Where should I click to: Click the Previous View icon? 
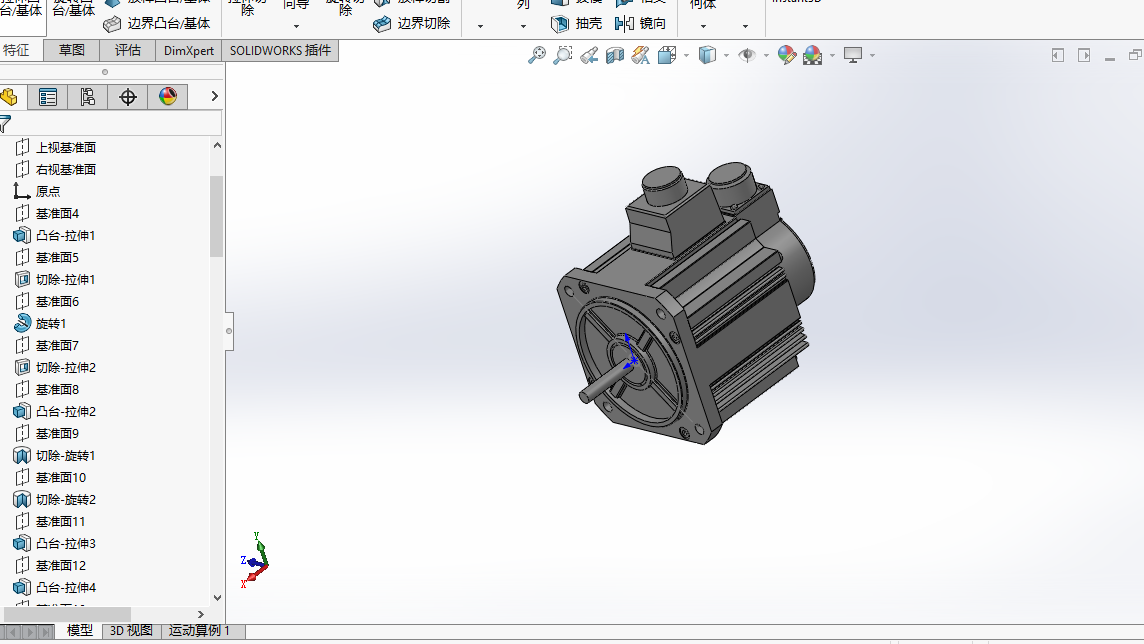(590, 55)
